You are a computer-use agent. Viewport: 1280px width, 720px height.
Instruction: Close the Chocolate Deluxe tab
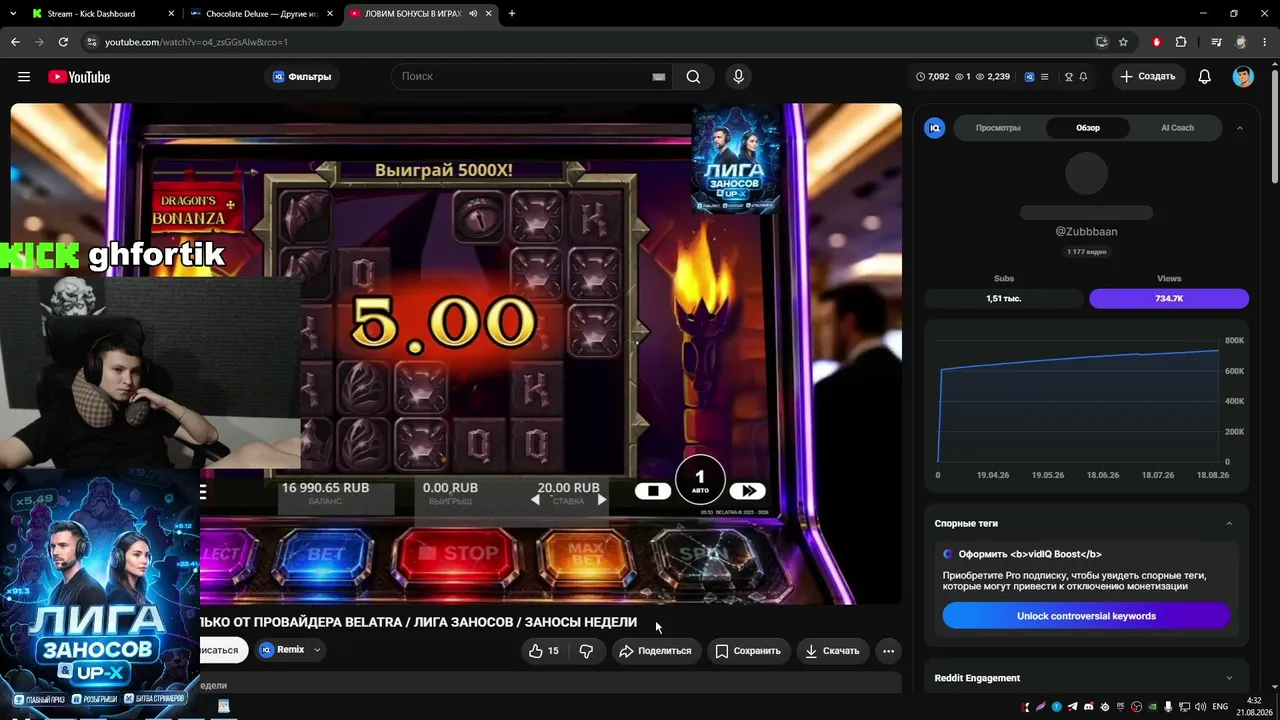330,14
